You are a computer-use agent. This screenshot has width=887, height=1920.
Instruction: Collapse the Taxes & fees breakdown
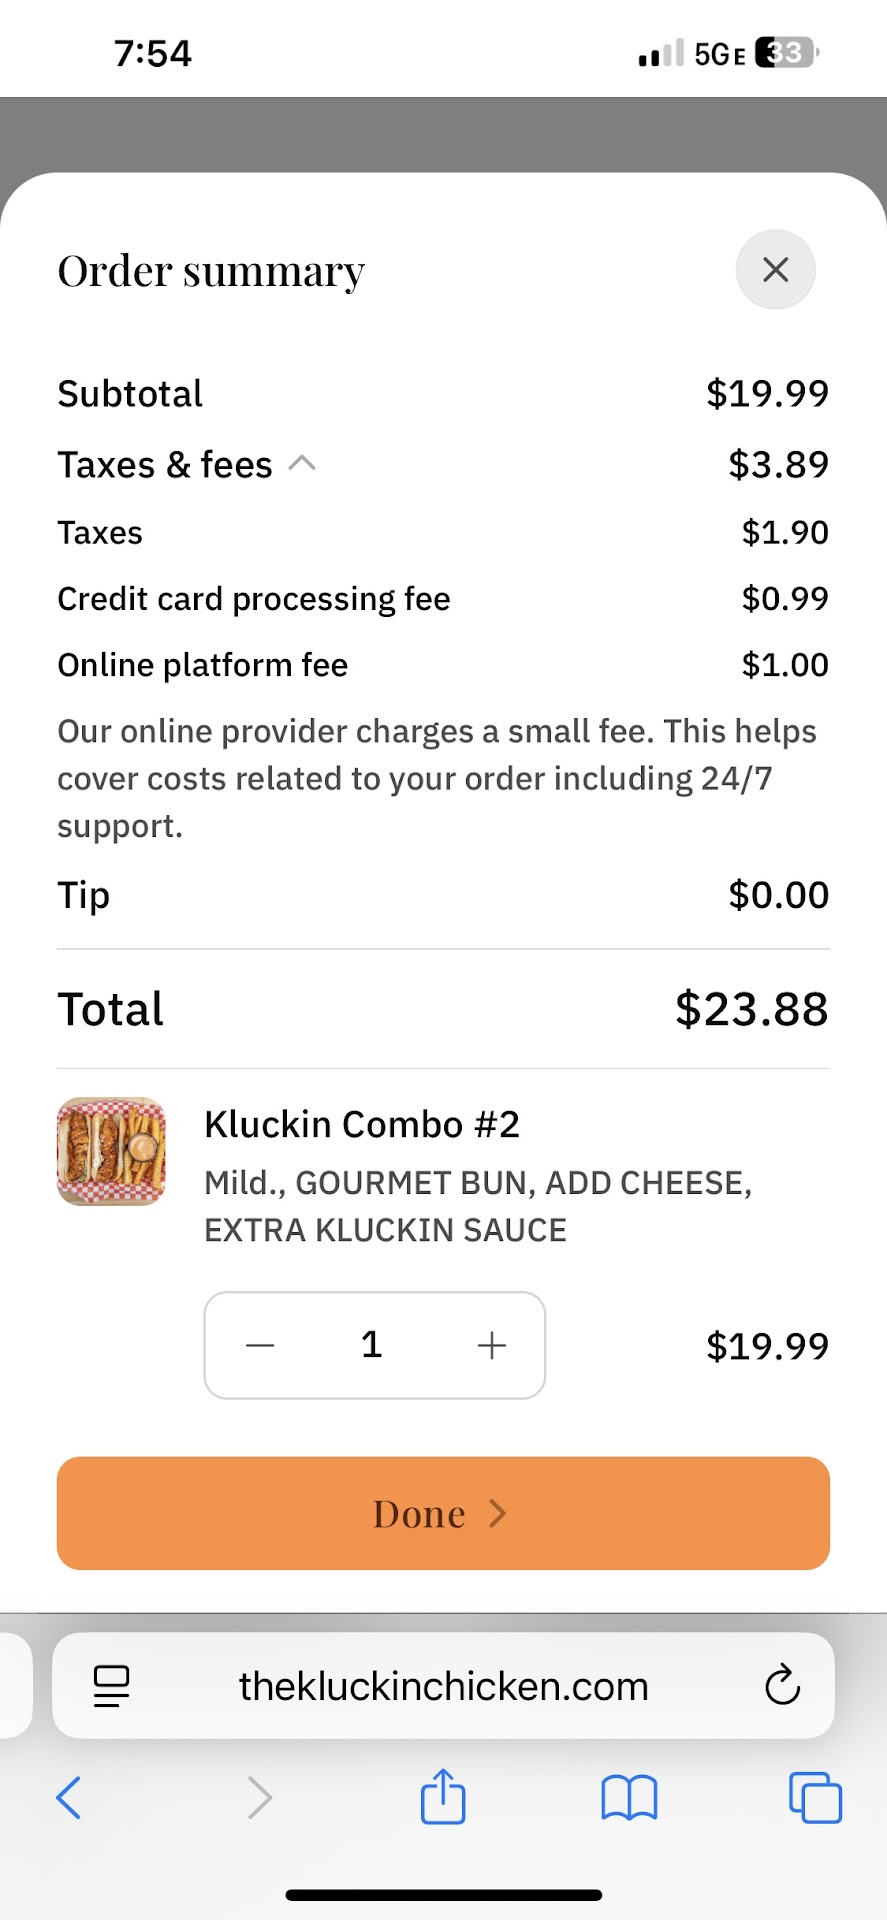(x=302, y=463)
